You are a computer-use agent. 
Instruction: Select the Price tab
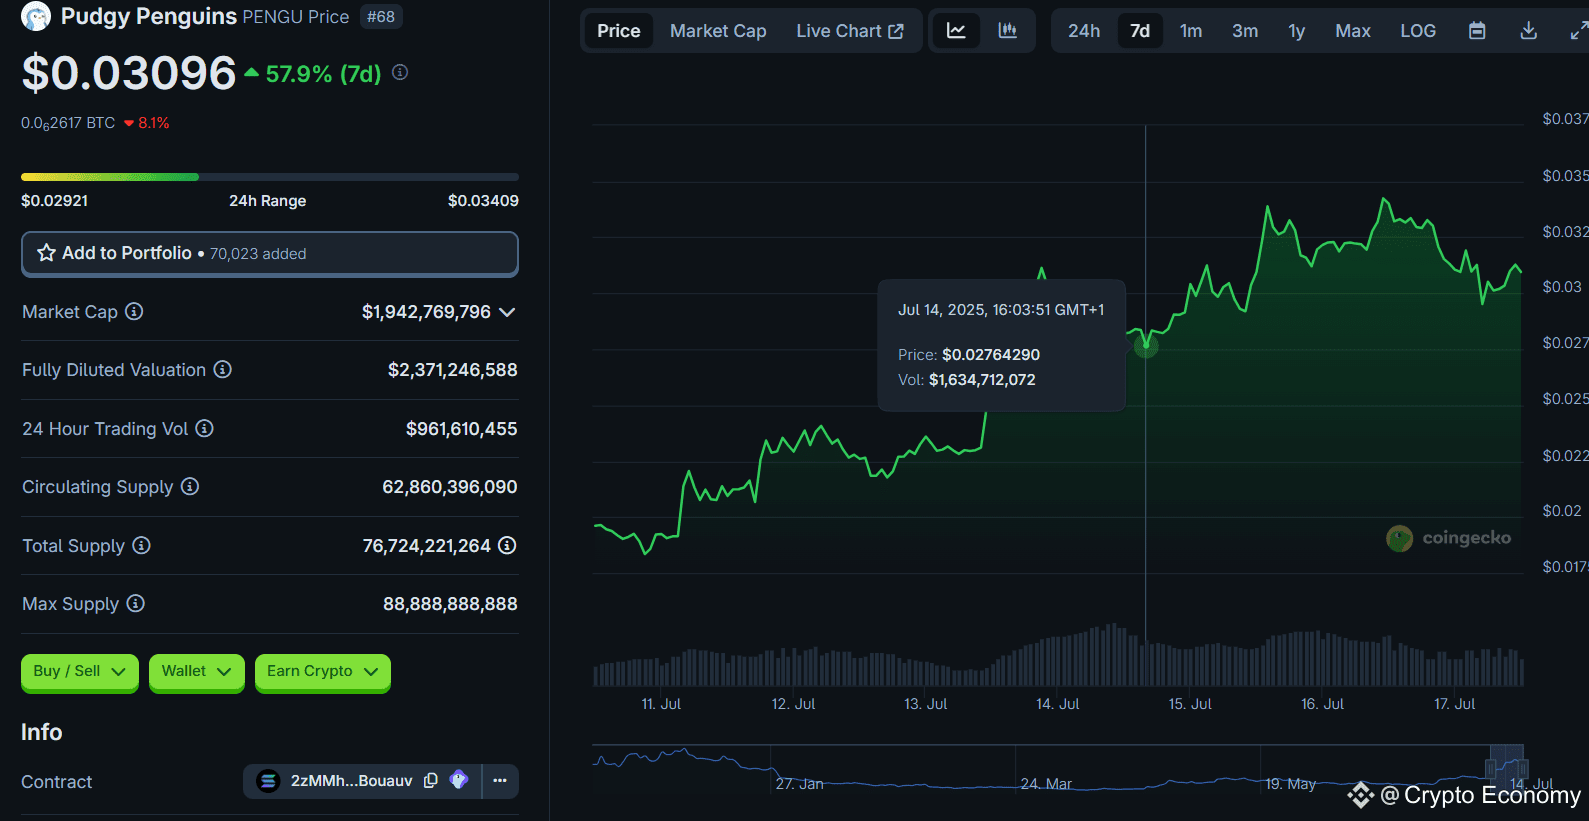point(619,31)
